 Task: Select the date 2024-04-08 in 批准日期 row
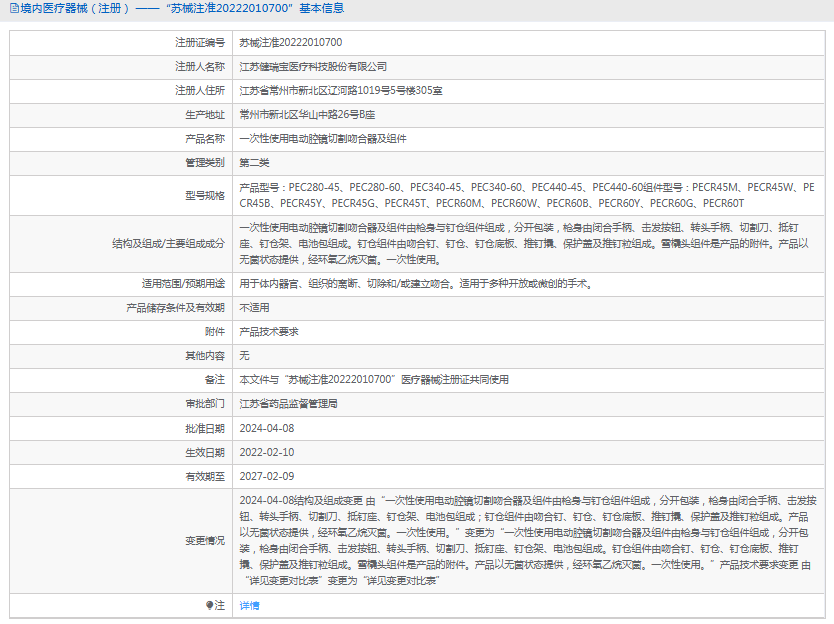[x=266, y=428]
